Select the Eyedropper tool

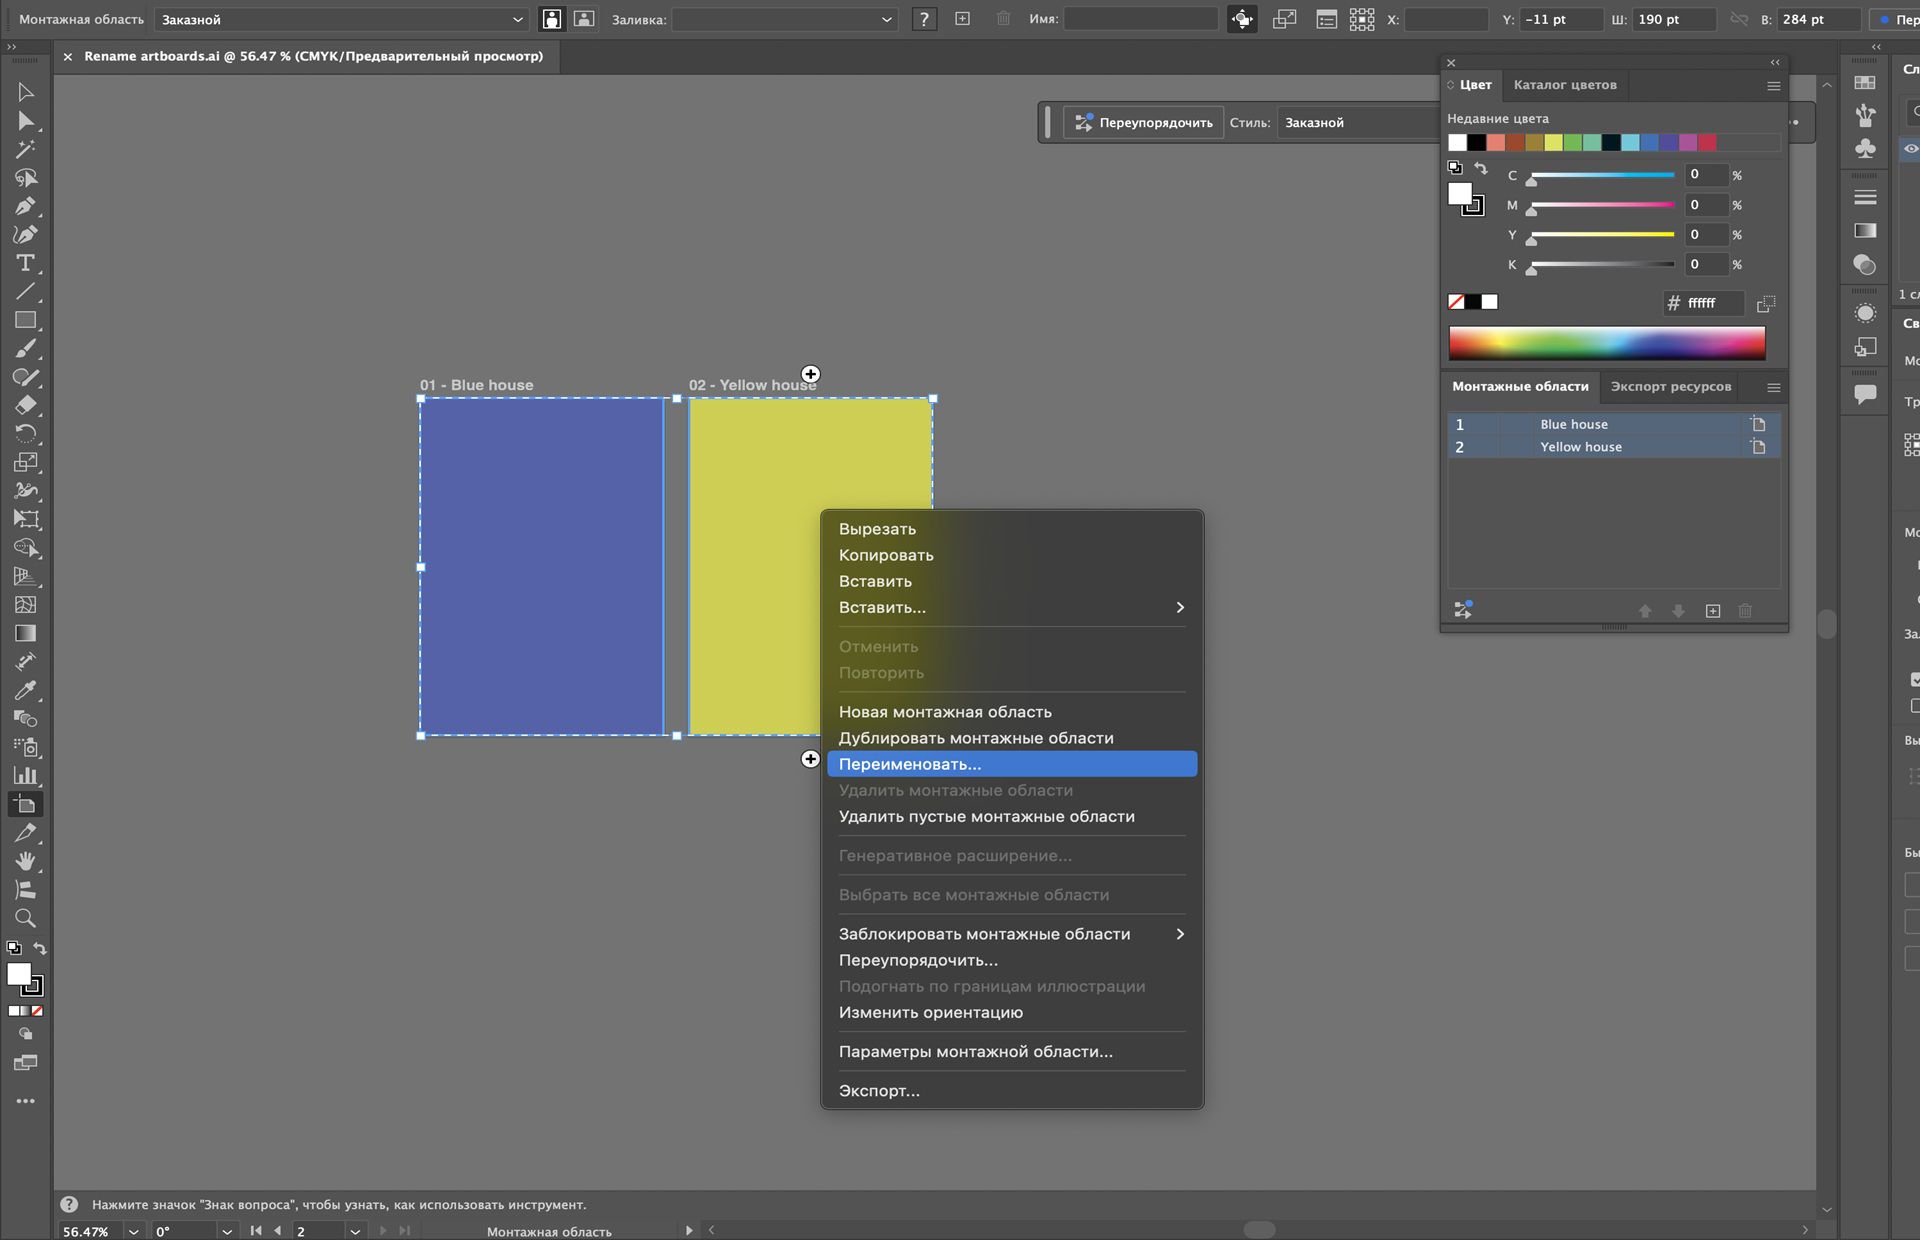26,690
